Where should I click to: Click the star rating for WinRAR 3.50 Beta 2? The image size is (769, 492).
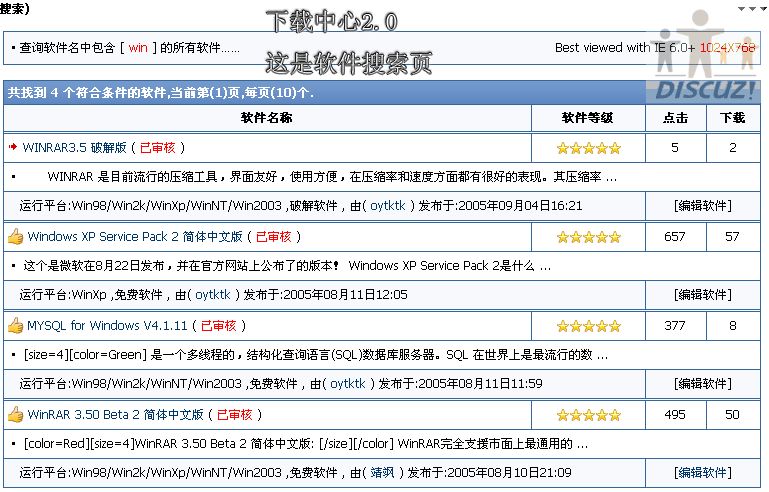[589, 415]
